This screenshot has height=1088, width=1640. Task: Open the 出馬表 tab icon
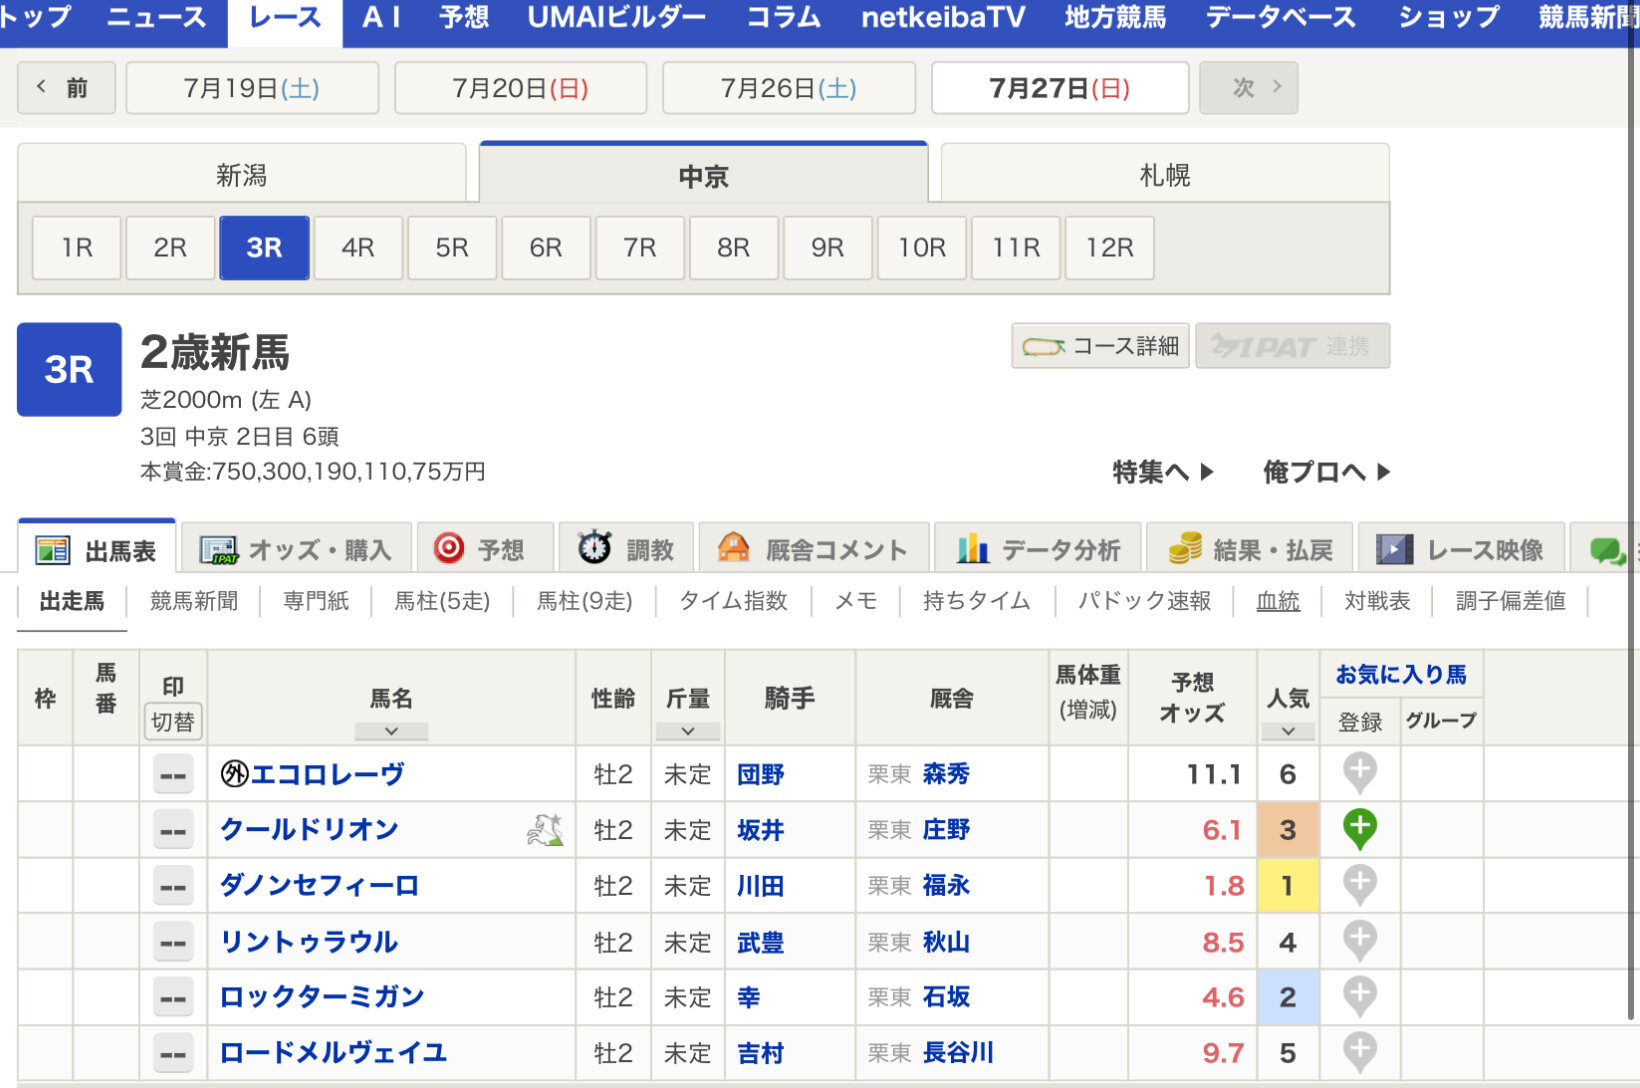(52, 550)
